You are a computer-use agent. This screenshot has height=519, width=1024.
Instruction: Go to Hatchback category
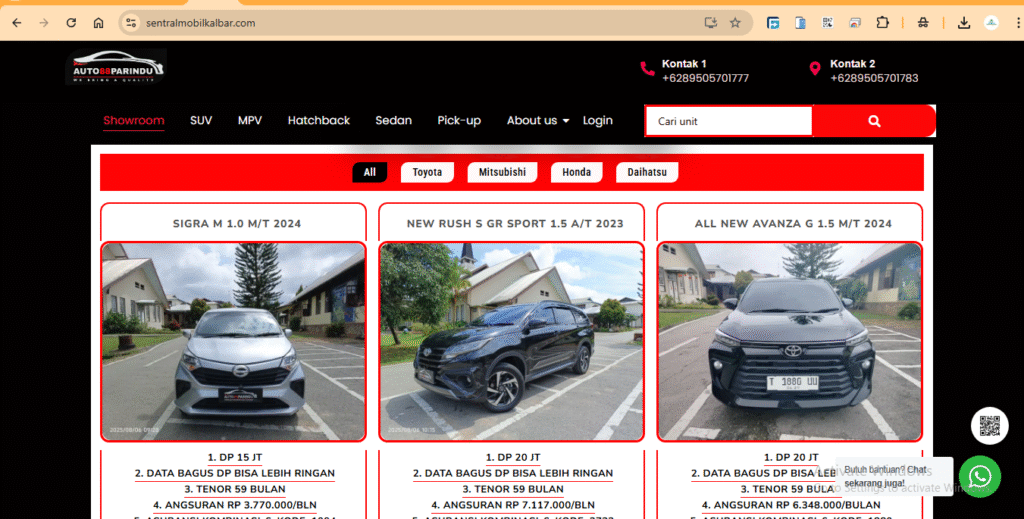click(x=319, y=121)
